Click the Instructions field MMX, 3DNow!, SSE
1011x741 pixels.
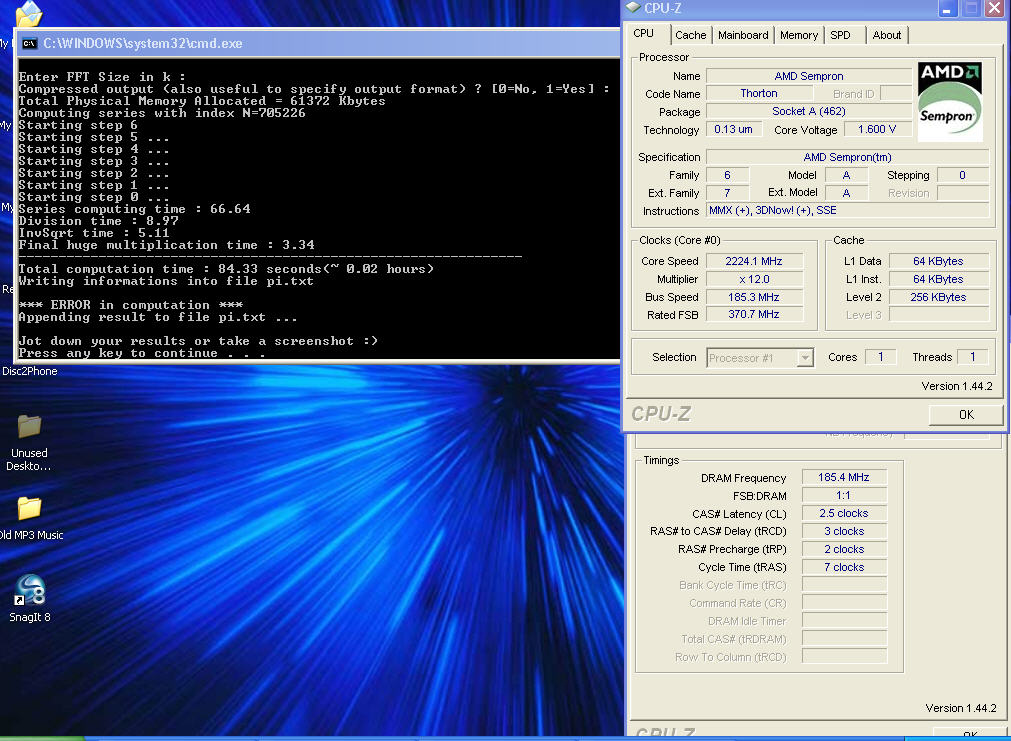[847, 210]
